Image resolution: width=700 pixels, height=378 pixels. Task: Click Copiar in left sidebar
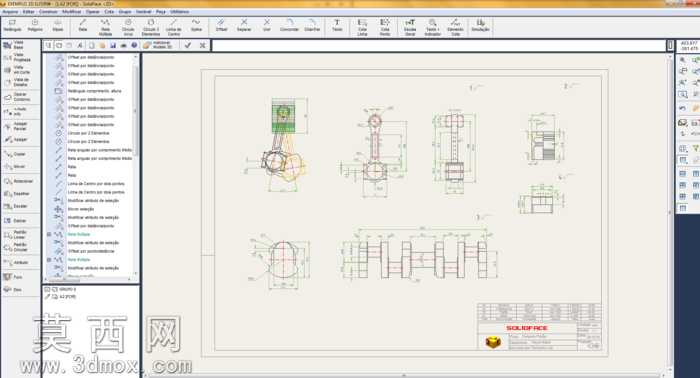15,154
